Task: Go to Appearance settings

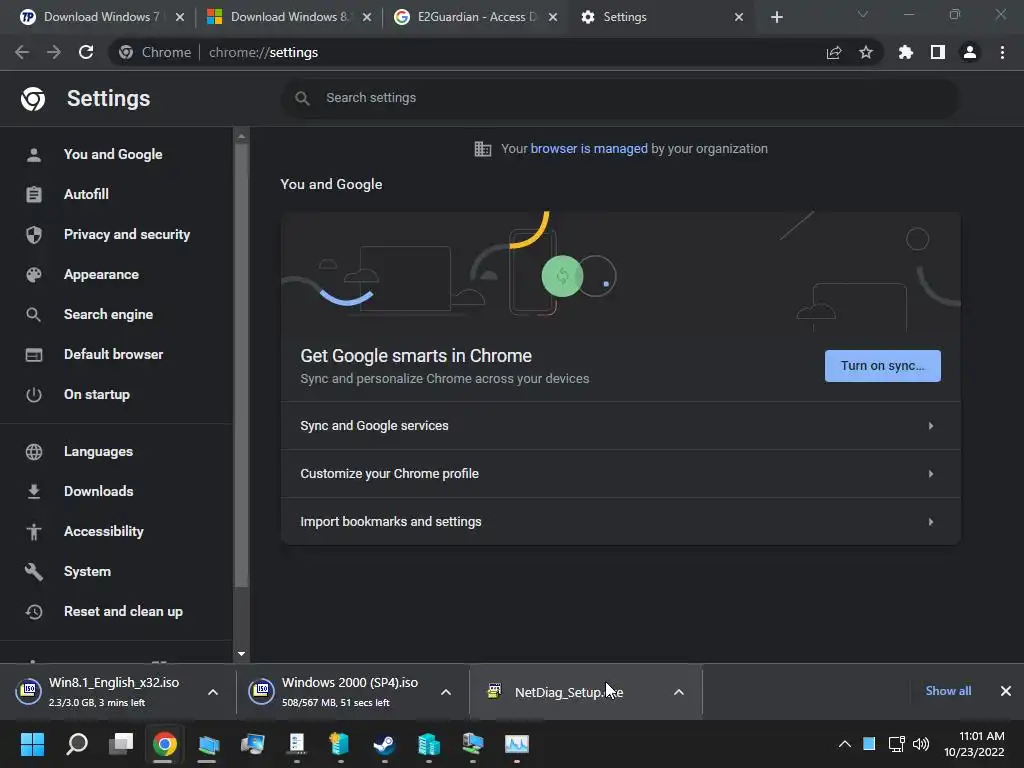Action: (x=101, y=274)
